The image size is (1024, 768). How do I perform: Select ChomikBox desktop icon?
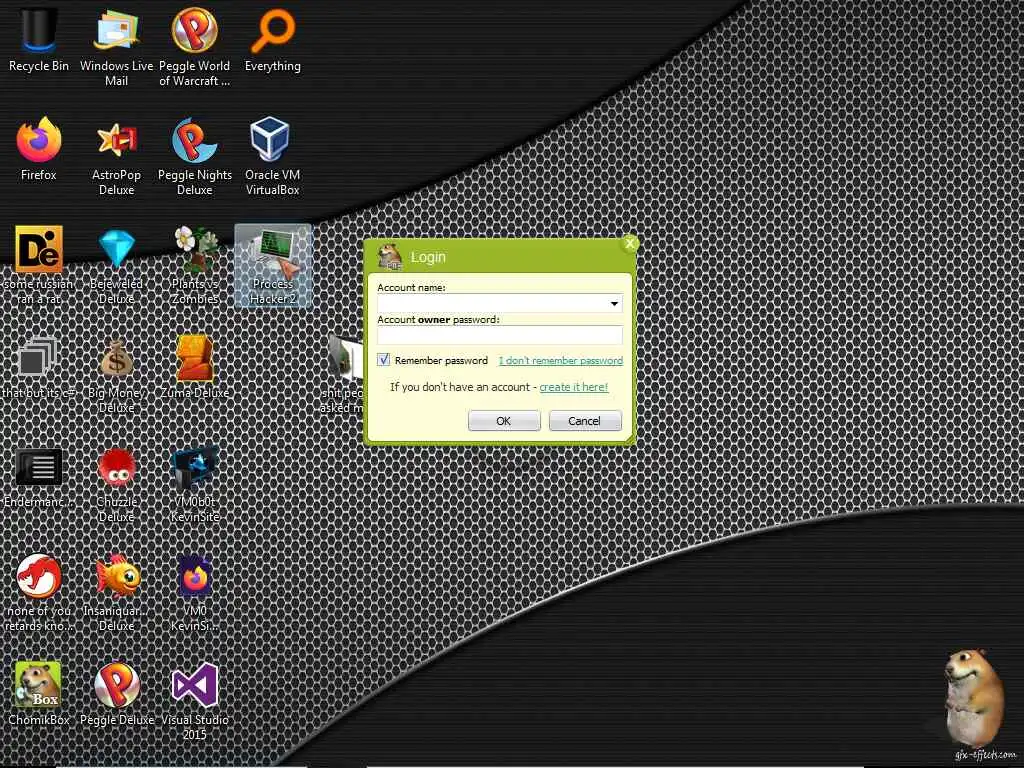(39, 694)
